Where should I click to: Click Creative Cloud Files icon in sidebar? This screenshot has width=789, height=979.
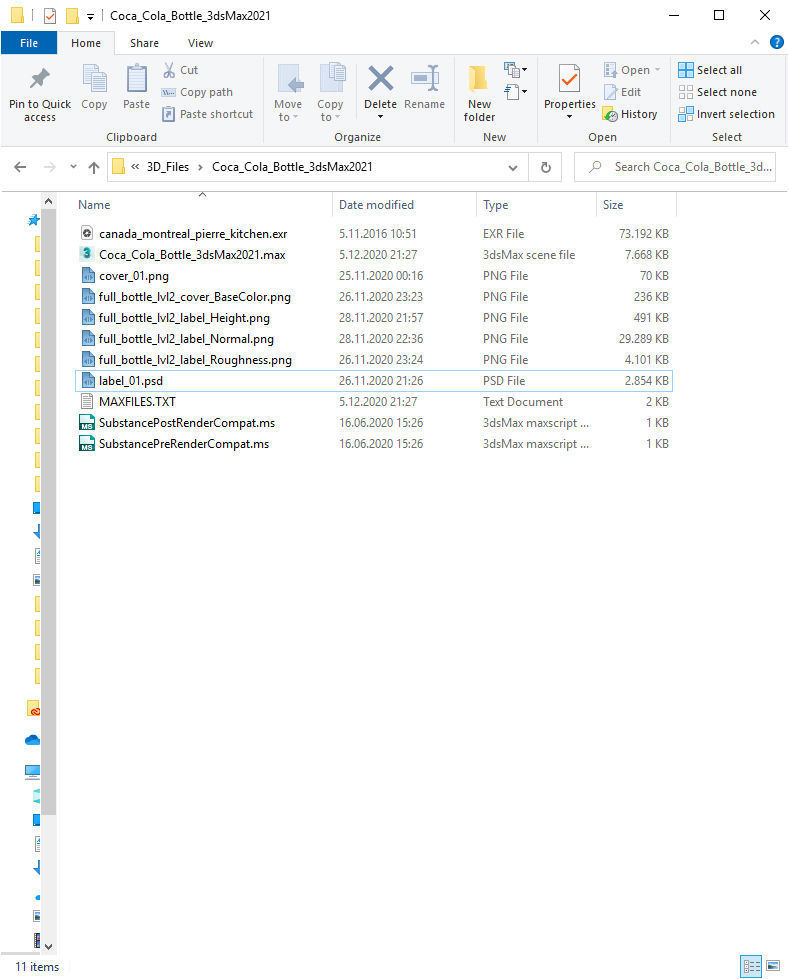click(x=34, y=709)
